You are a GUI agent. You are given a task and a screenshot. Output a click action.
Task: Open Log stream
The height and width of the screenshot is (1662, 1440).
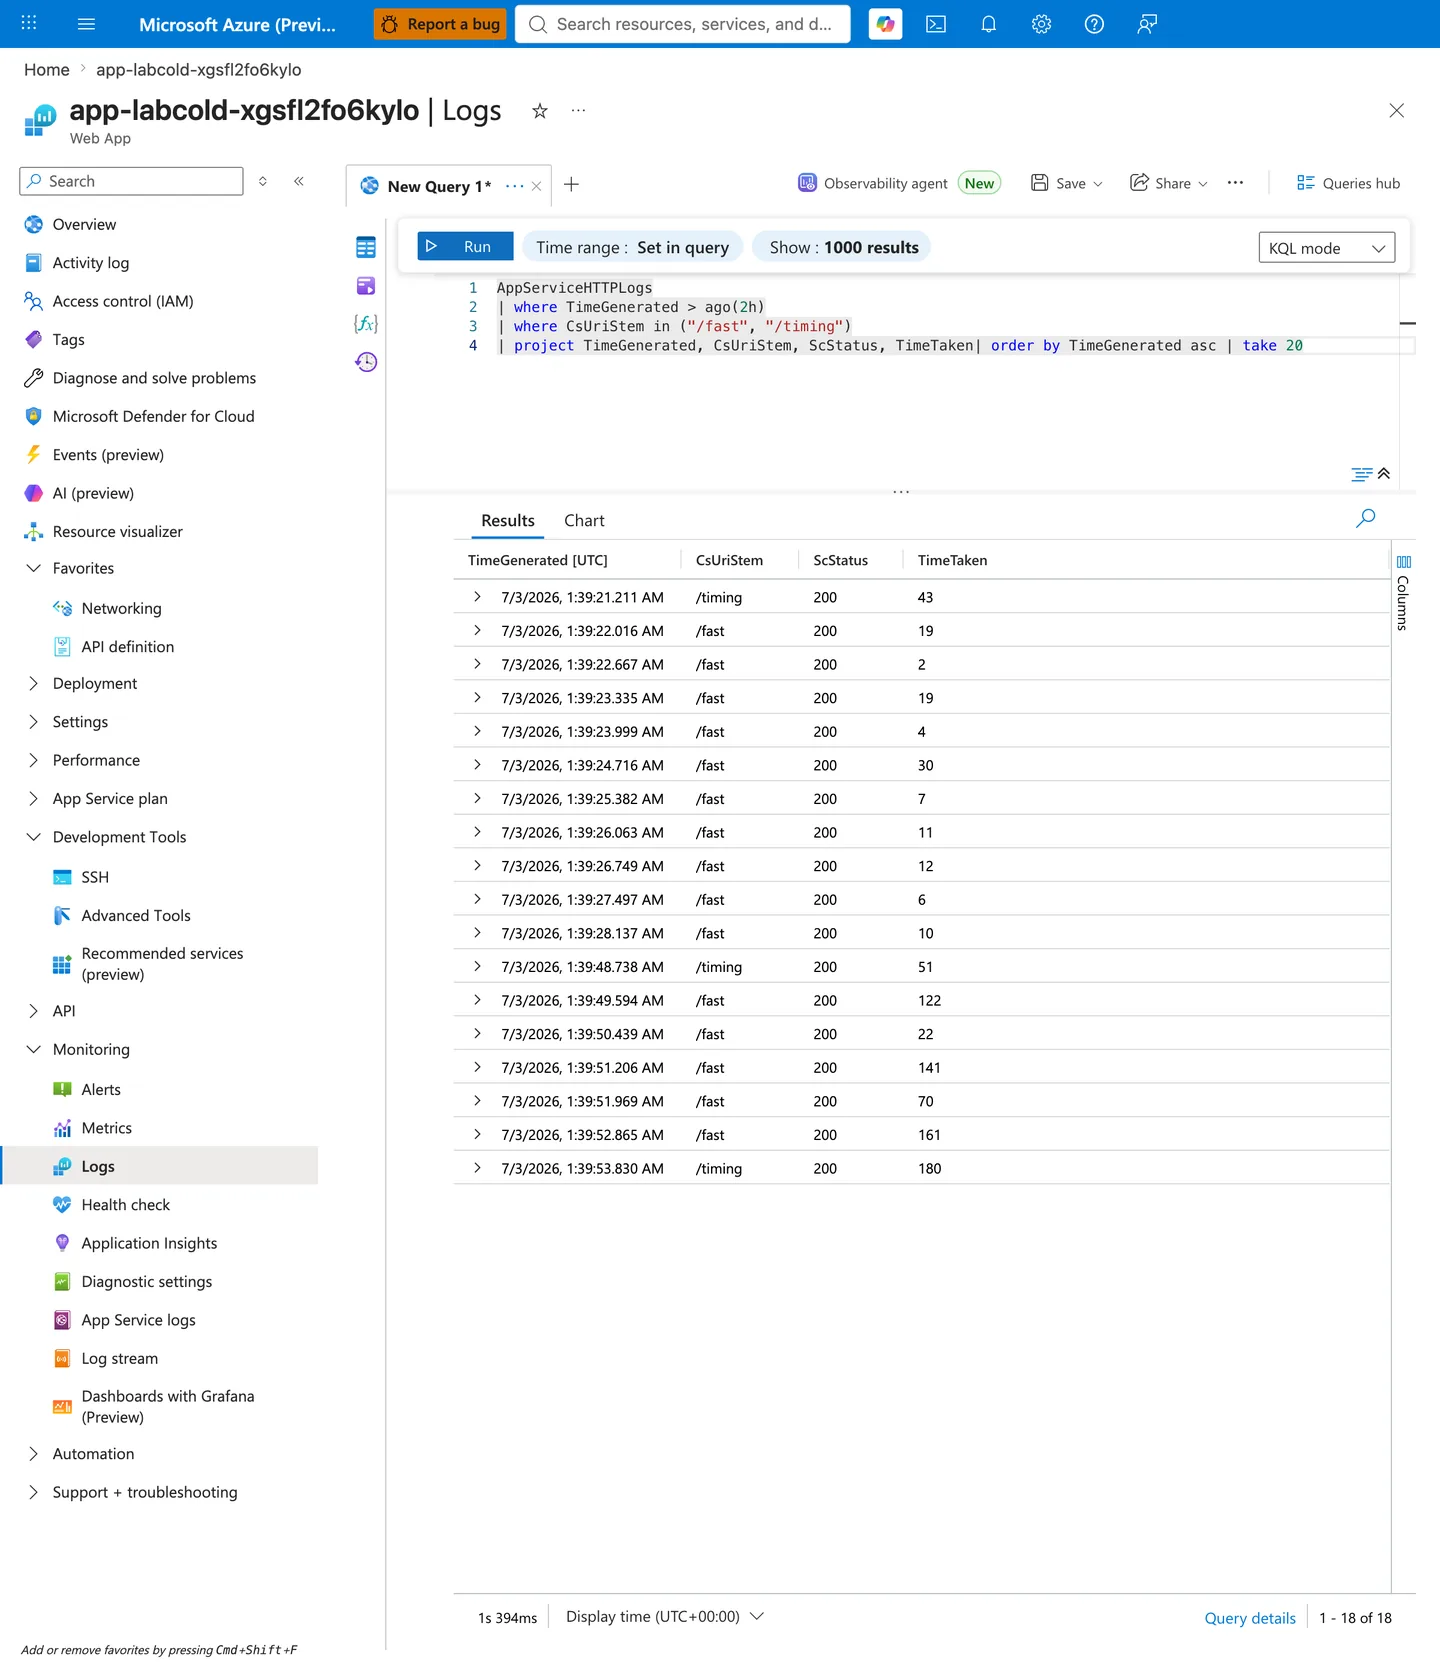[x=120, y=1358]
